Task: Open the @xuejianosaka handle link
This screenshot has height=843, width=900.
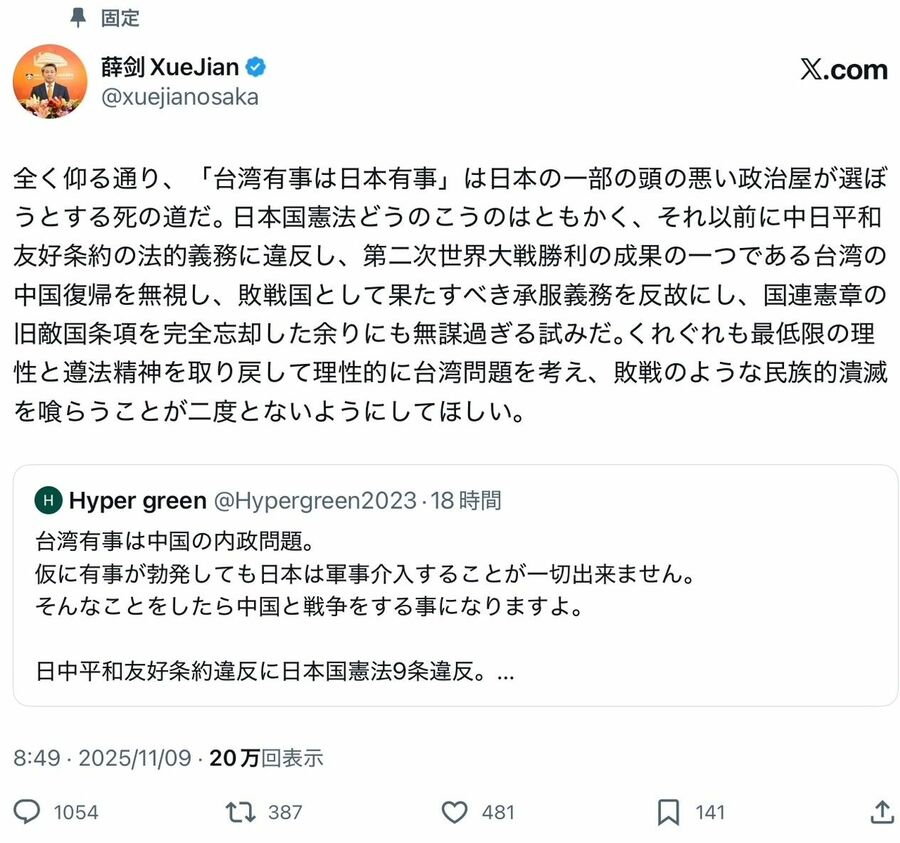Action: 180,97
